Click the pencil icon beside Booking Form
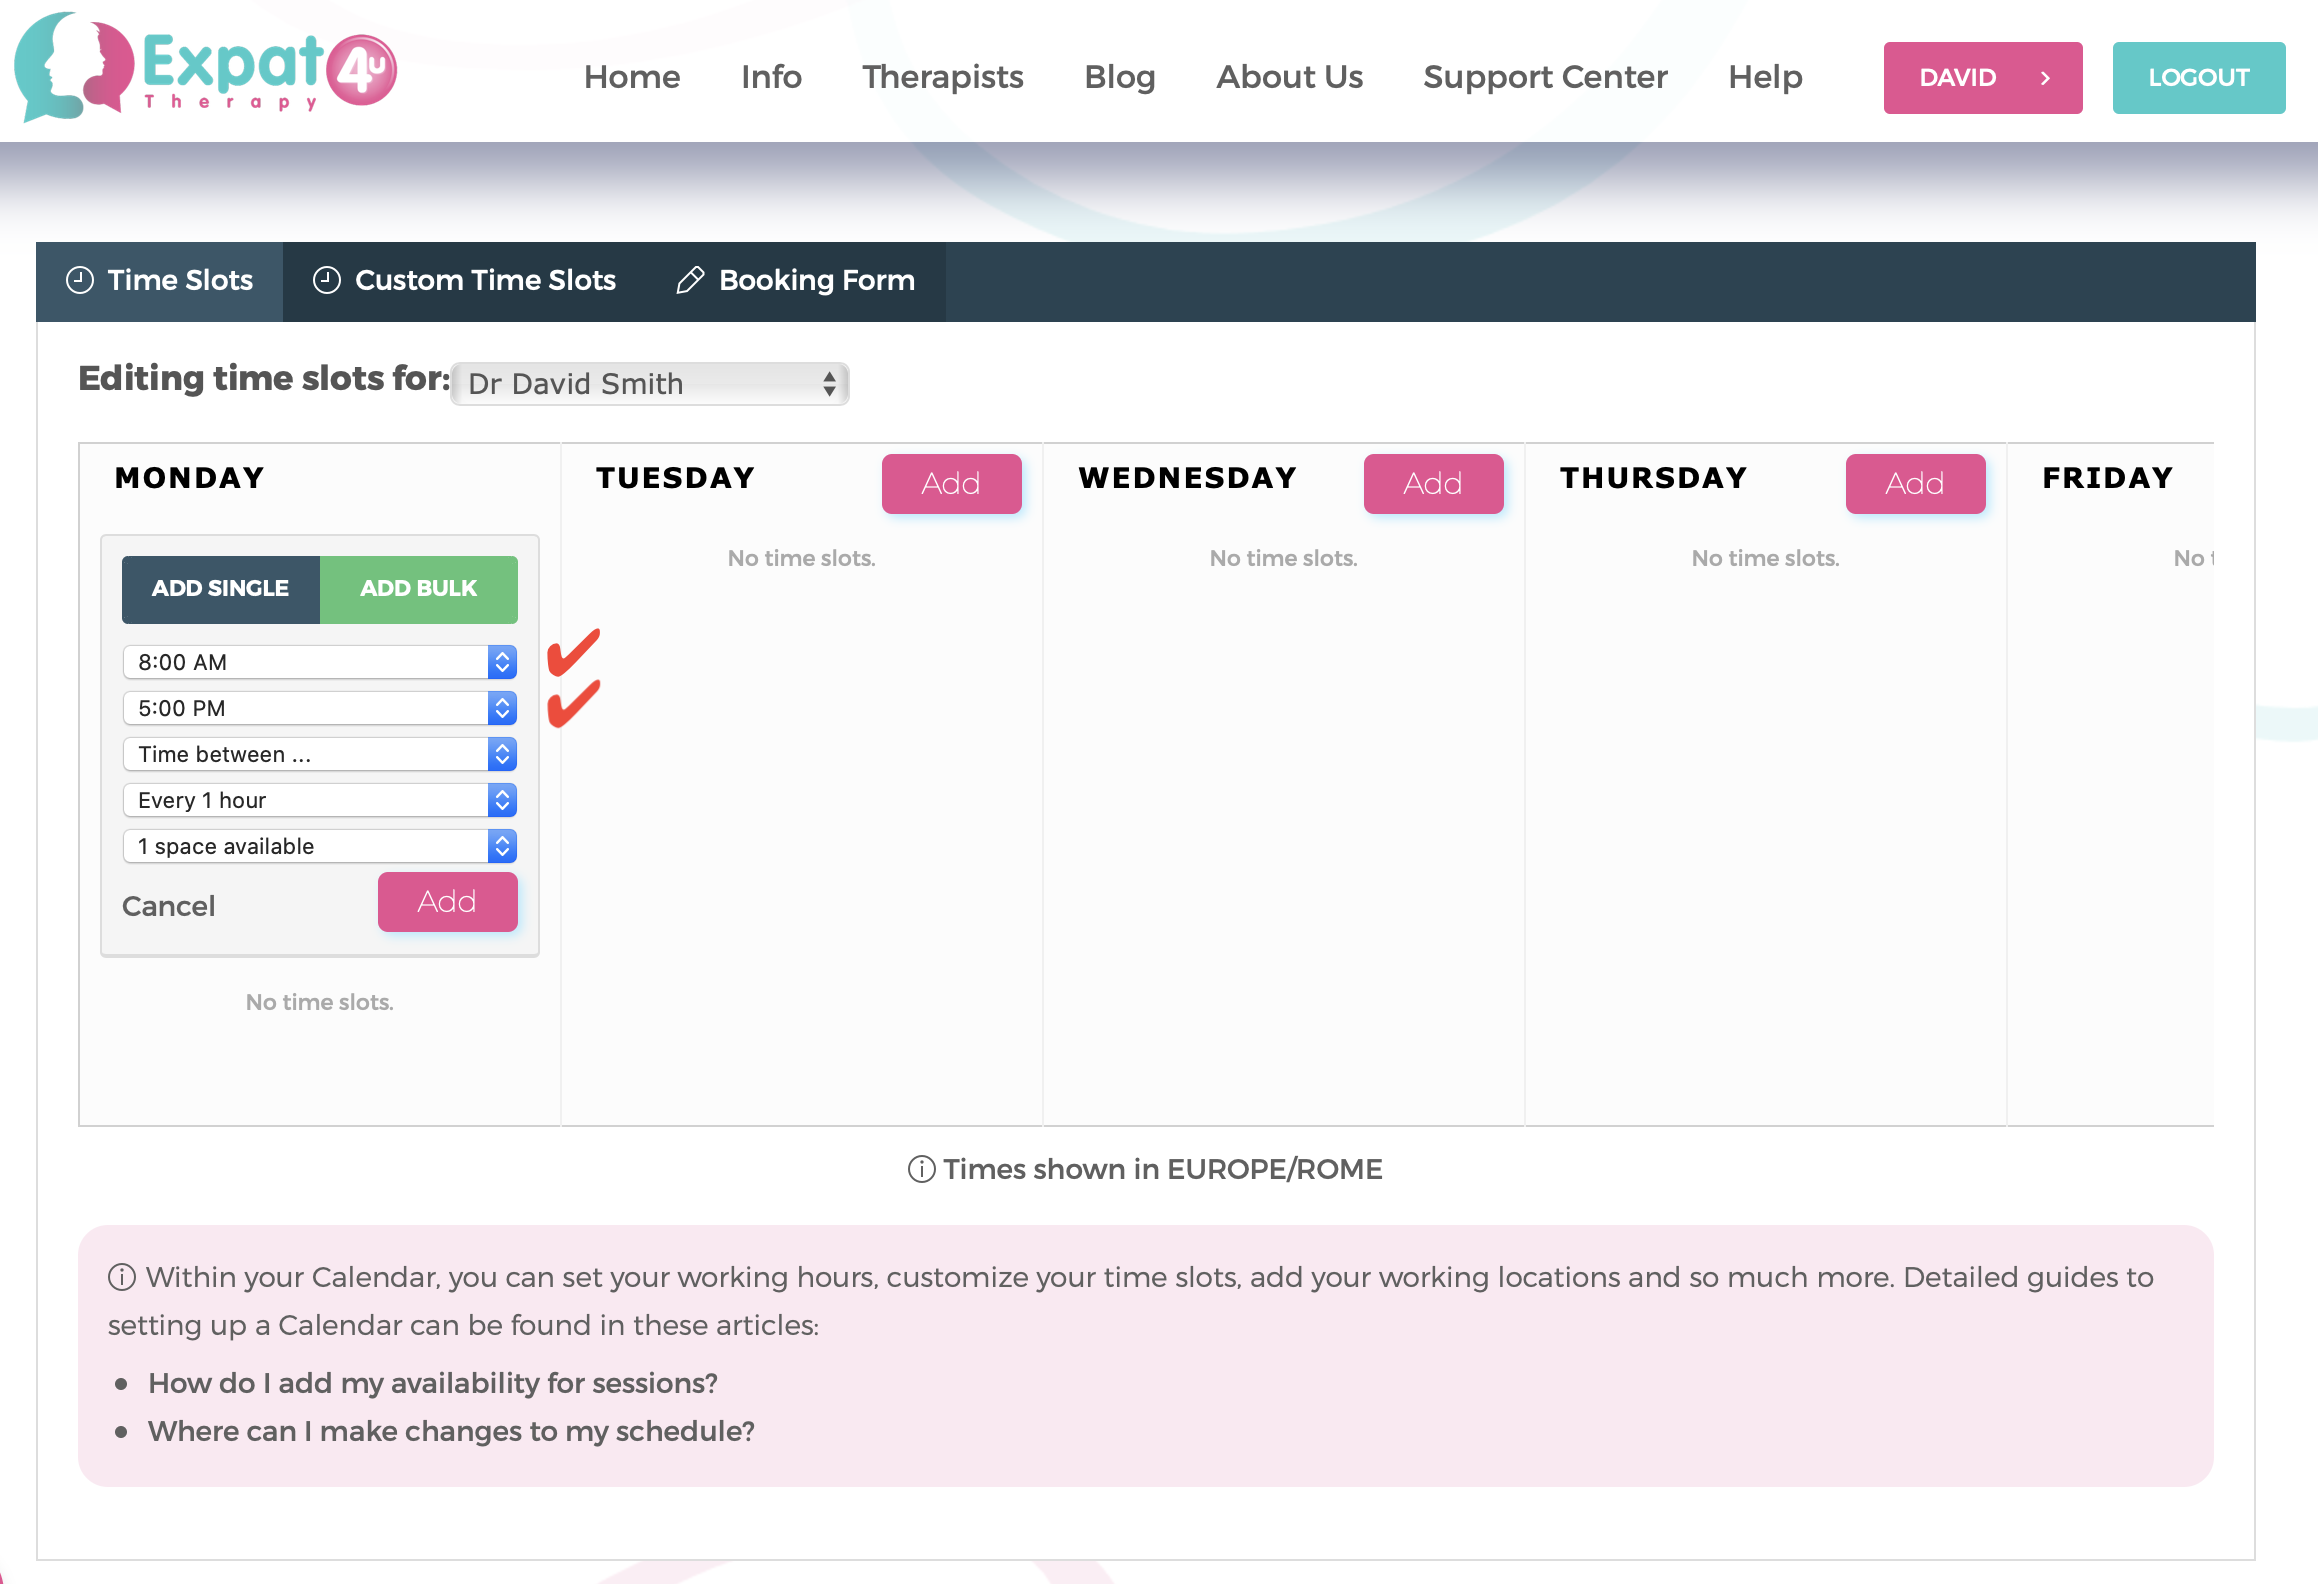Image resolution: width=2318 pixels, height=1584 pixels. tap(690, 280)
